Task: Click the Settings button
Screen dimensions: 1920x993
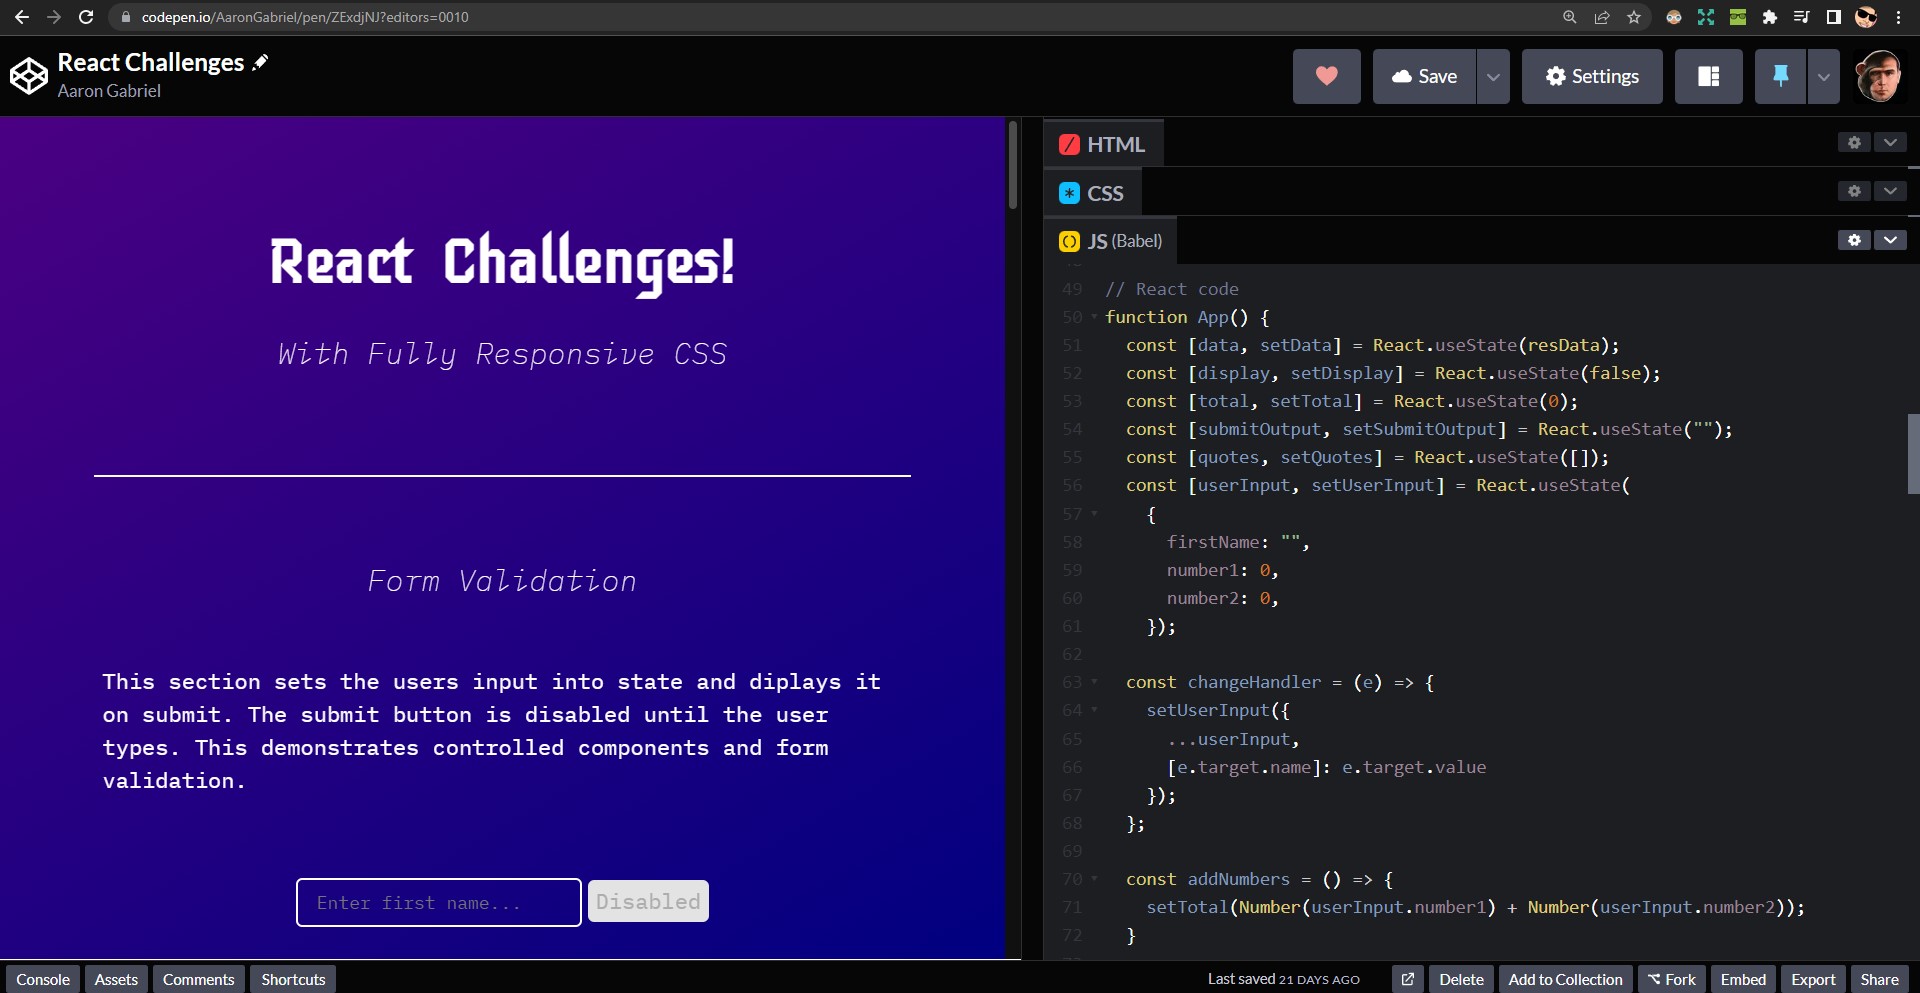Action: 1591,76
